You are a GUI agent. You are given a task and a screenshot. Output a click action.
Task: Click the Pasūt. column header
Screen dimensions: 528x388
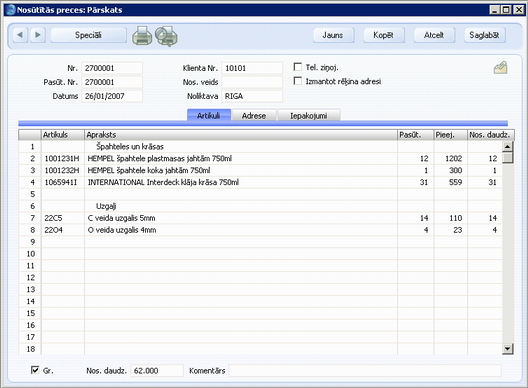click(416, 135)
